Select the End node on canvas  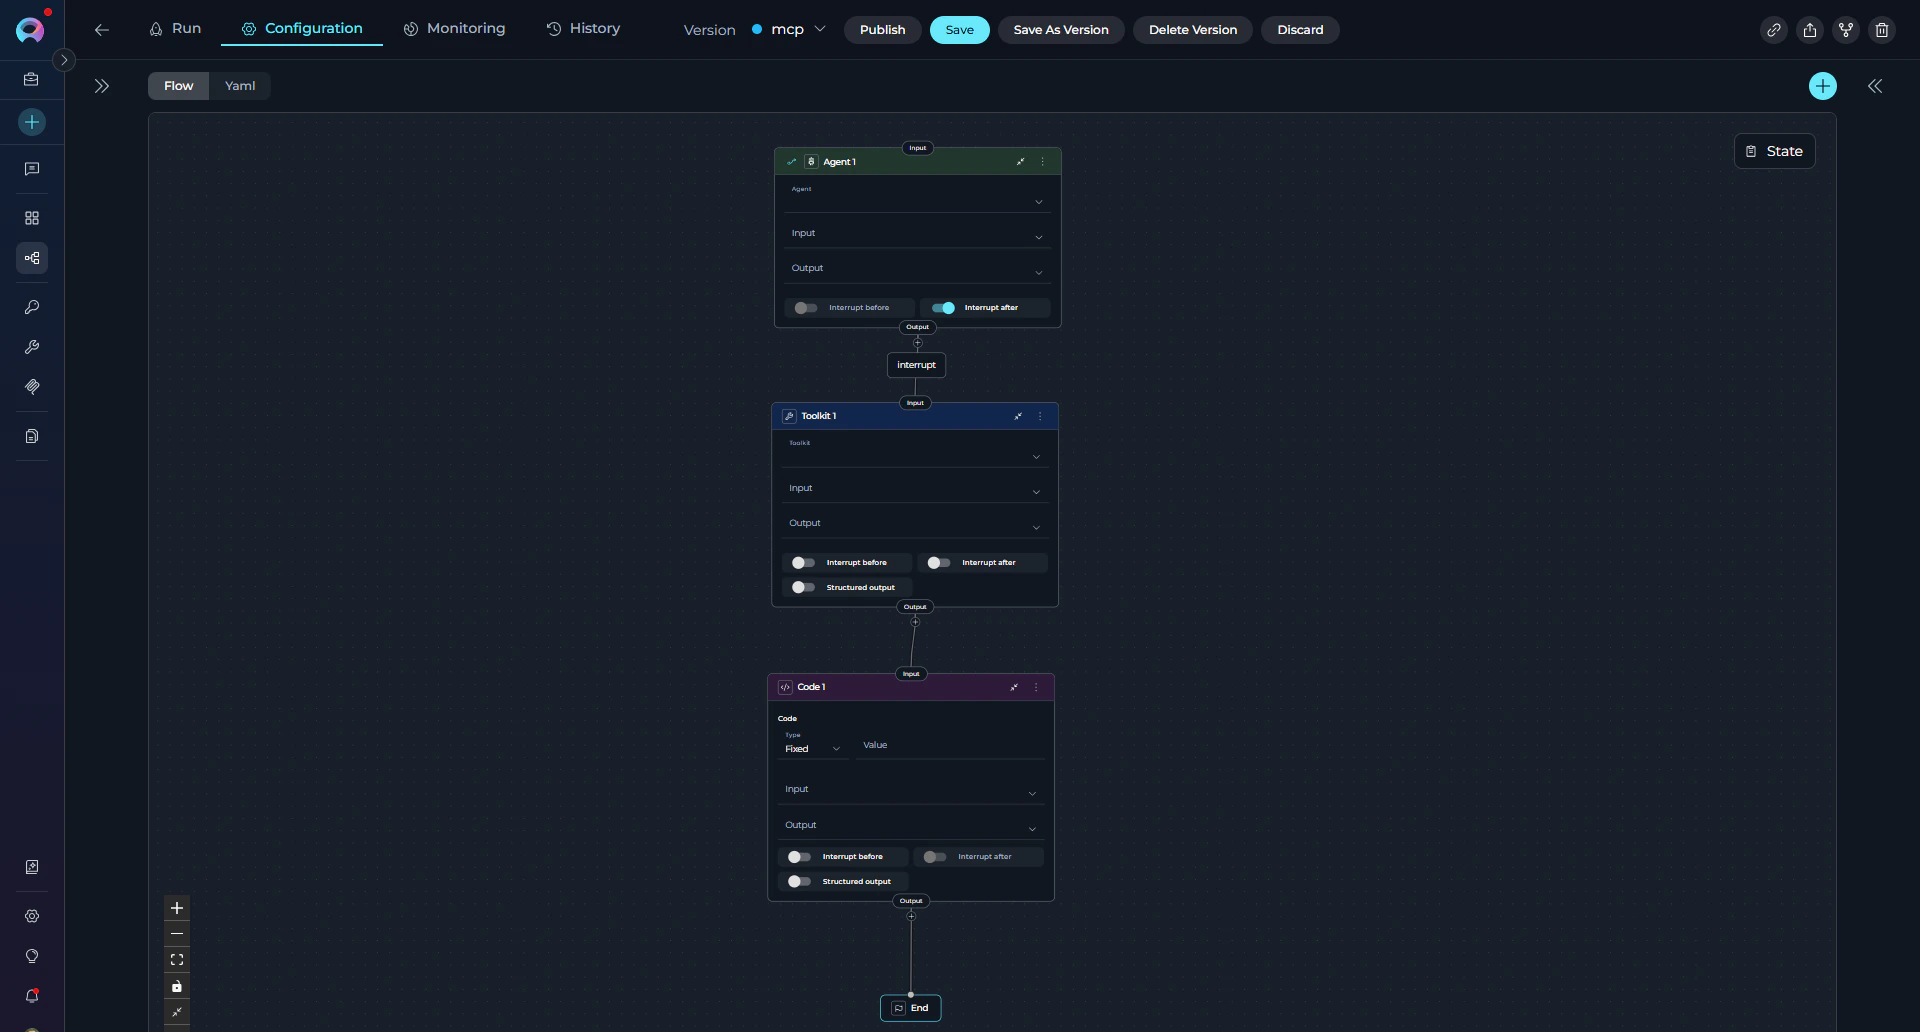coord(911,1008)
